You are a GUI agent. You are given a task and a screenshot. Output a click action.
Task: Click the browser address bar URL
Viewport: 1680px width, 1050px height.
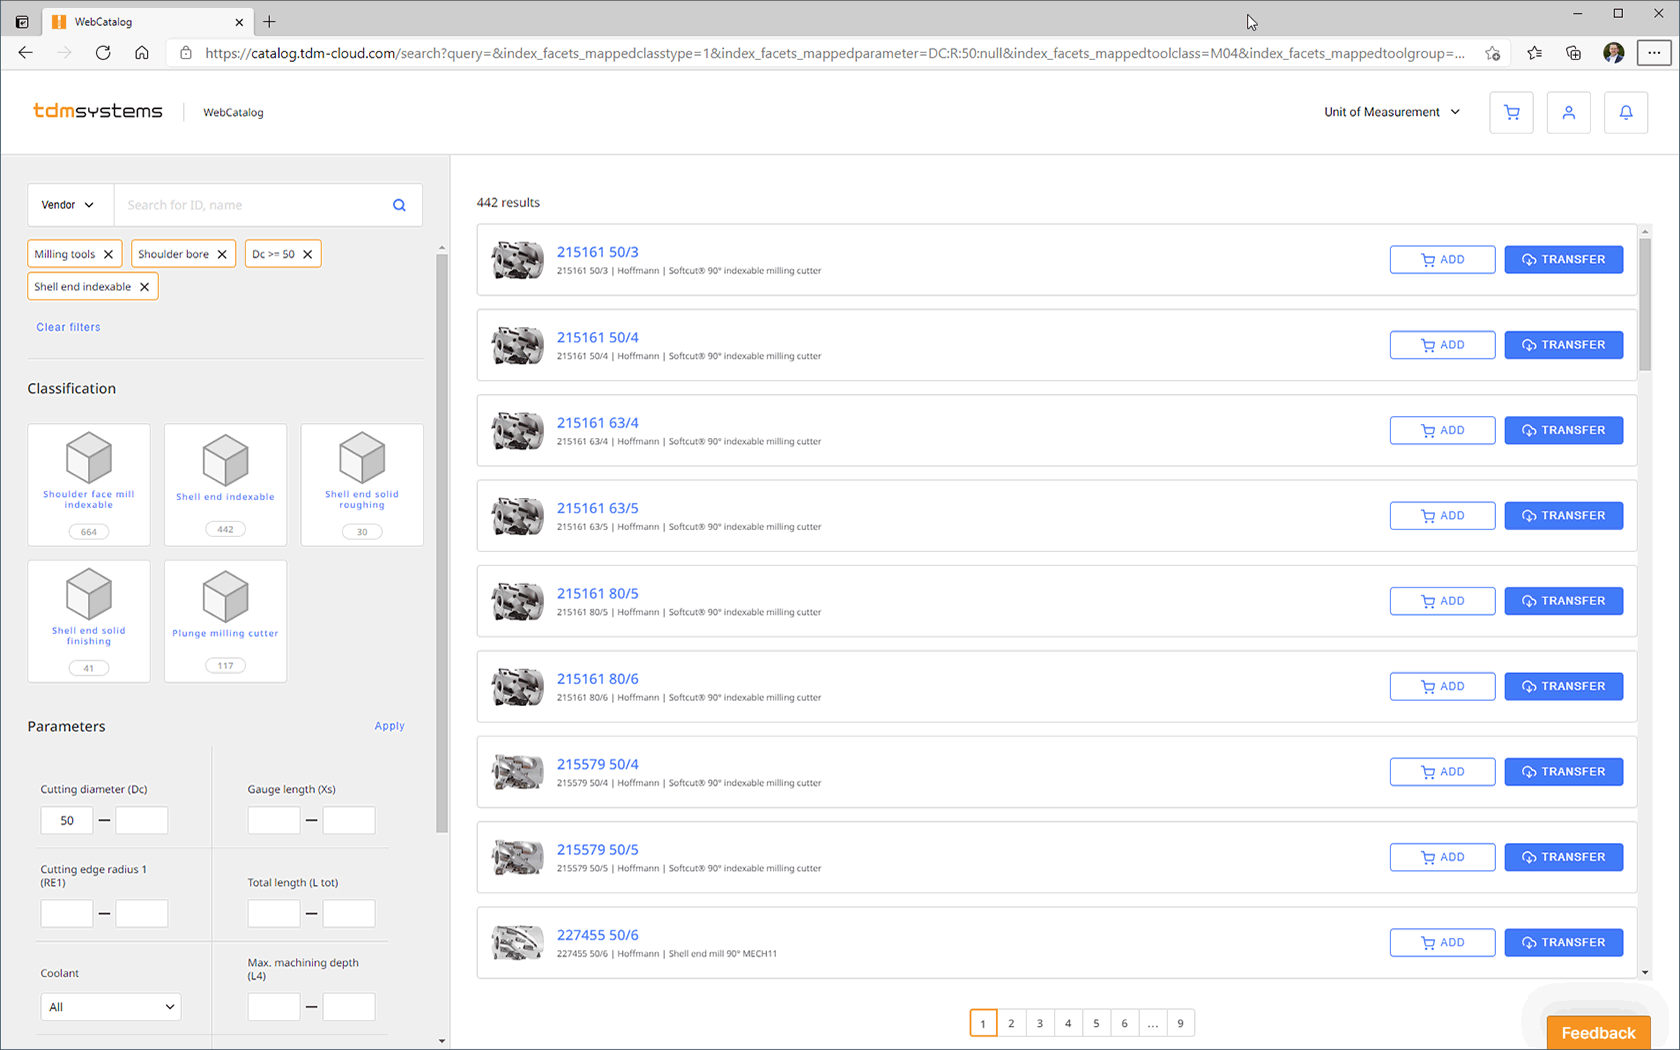point(834,53)
